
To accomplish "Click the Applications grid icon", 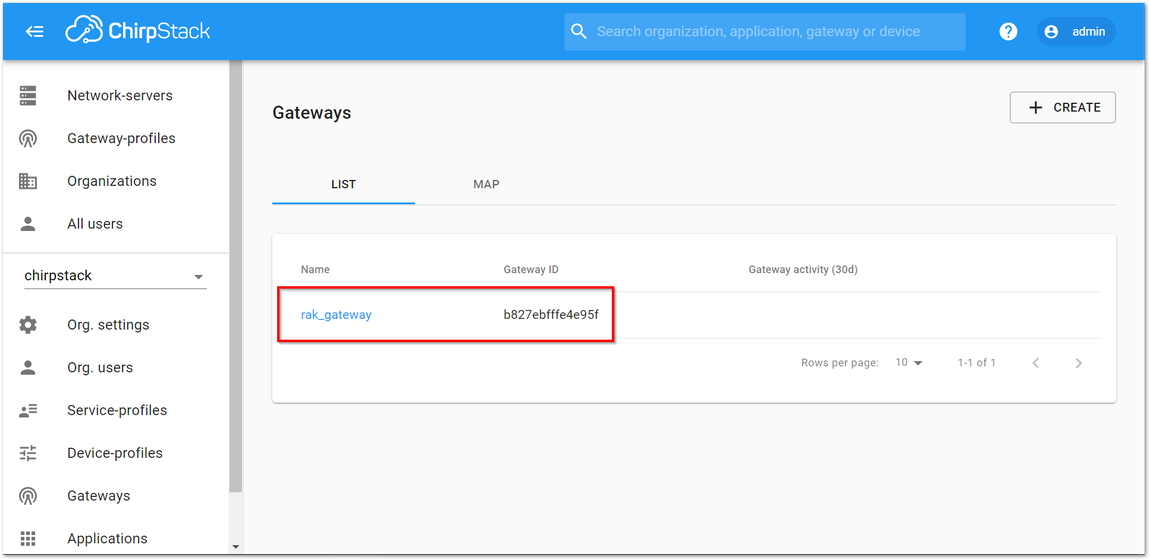I will [28, 539].
